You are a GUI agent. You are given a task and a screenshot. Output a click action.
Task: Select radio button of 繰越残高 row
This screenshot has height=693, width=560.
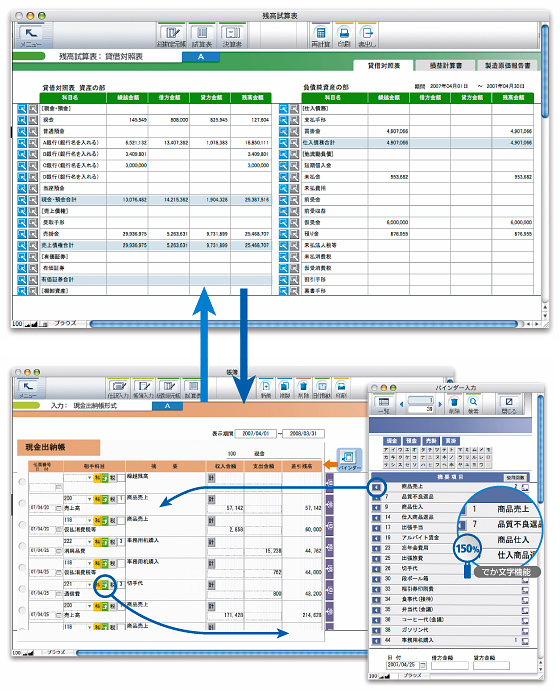coord(22,482)
